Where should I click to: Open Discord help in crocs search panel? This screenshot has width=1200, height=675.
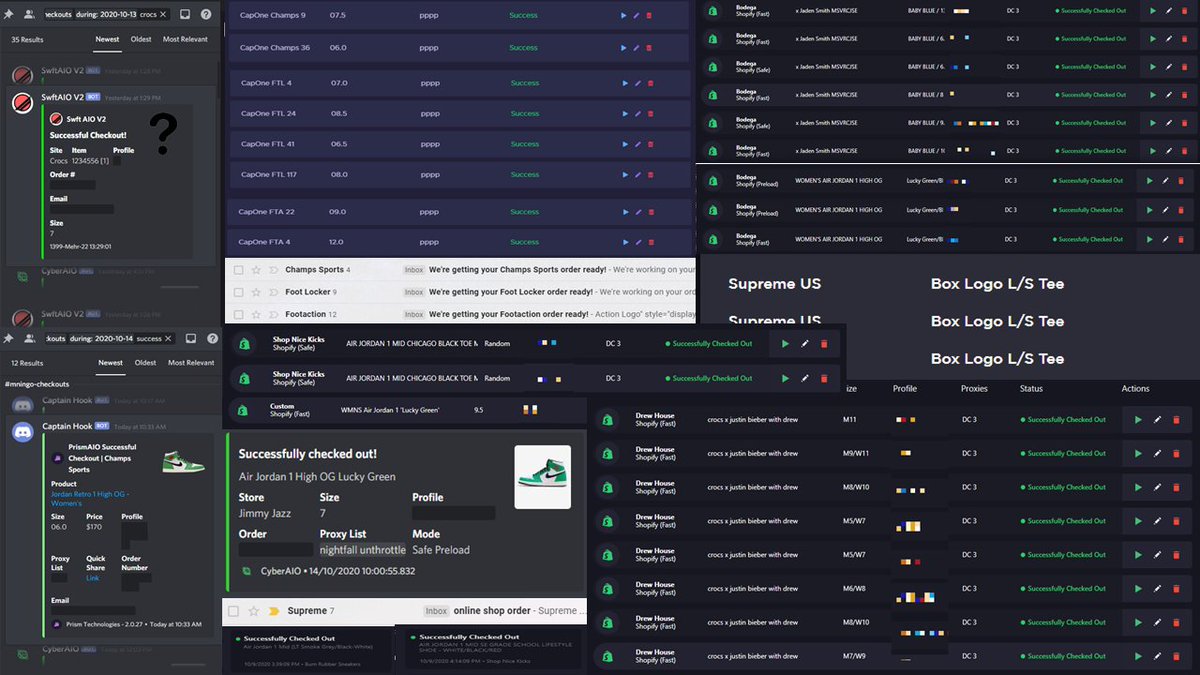(x=206, y=15)
